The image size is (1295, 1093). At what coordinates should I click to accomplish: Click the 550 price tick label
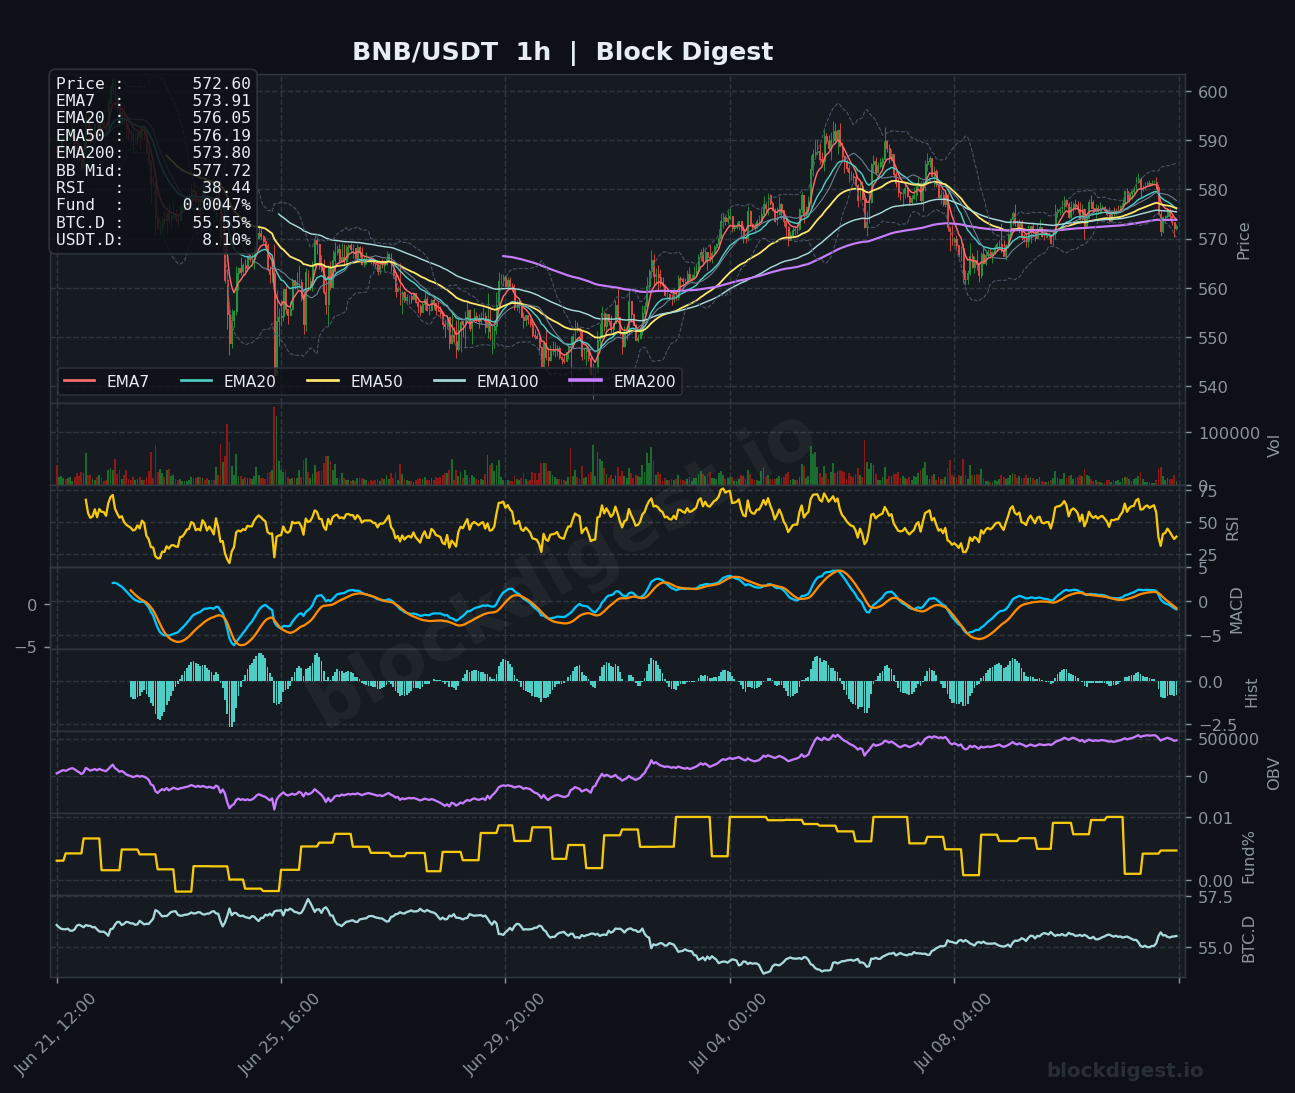pos(1212,338)
